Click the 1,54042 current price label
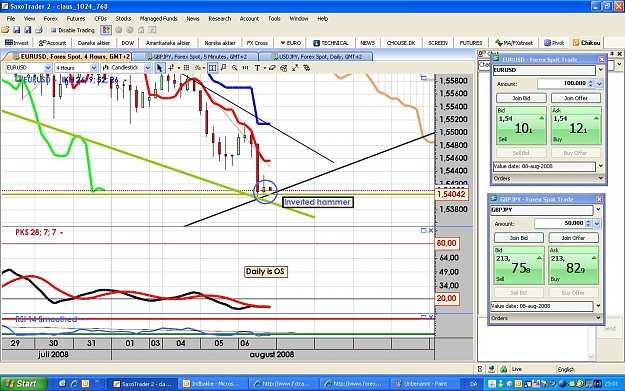Viewport: 625px width, 391px height. point(451,194)
